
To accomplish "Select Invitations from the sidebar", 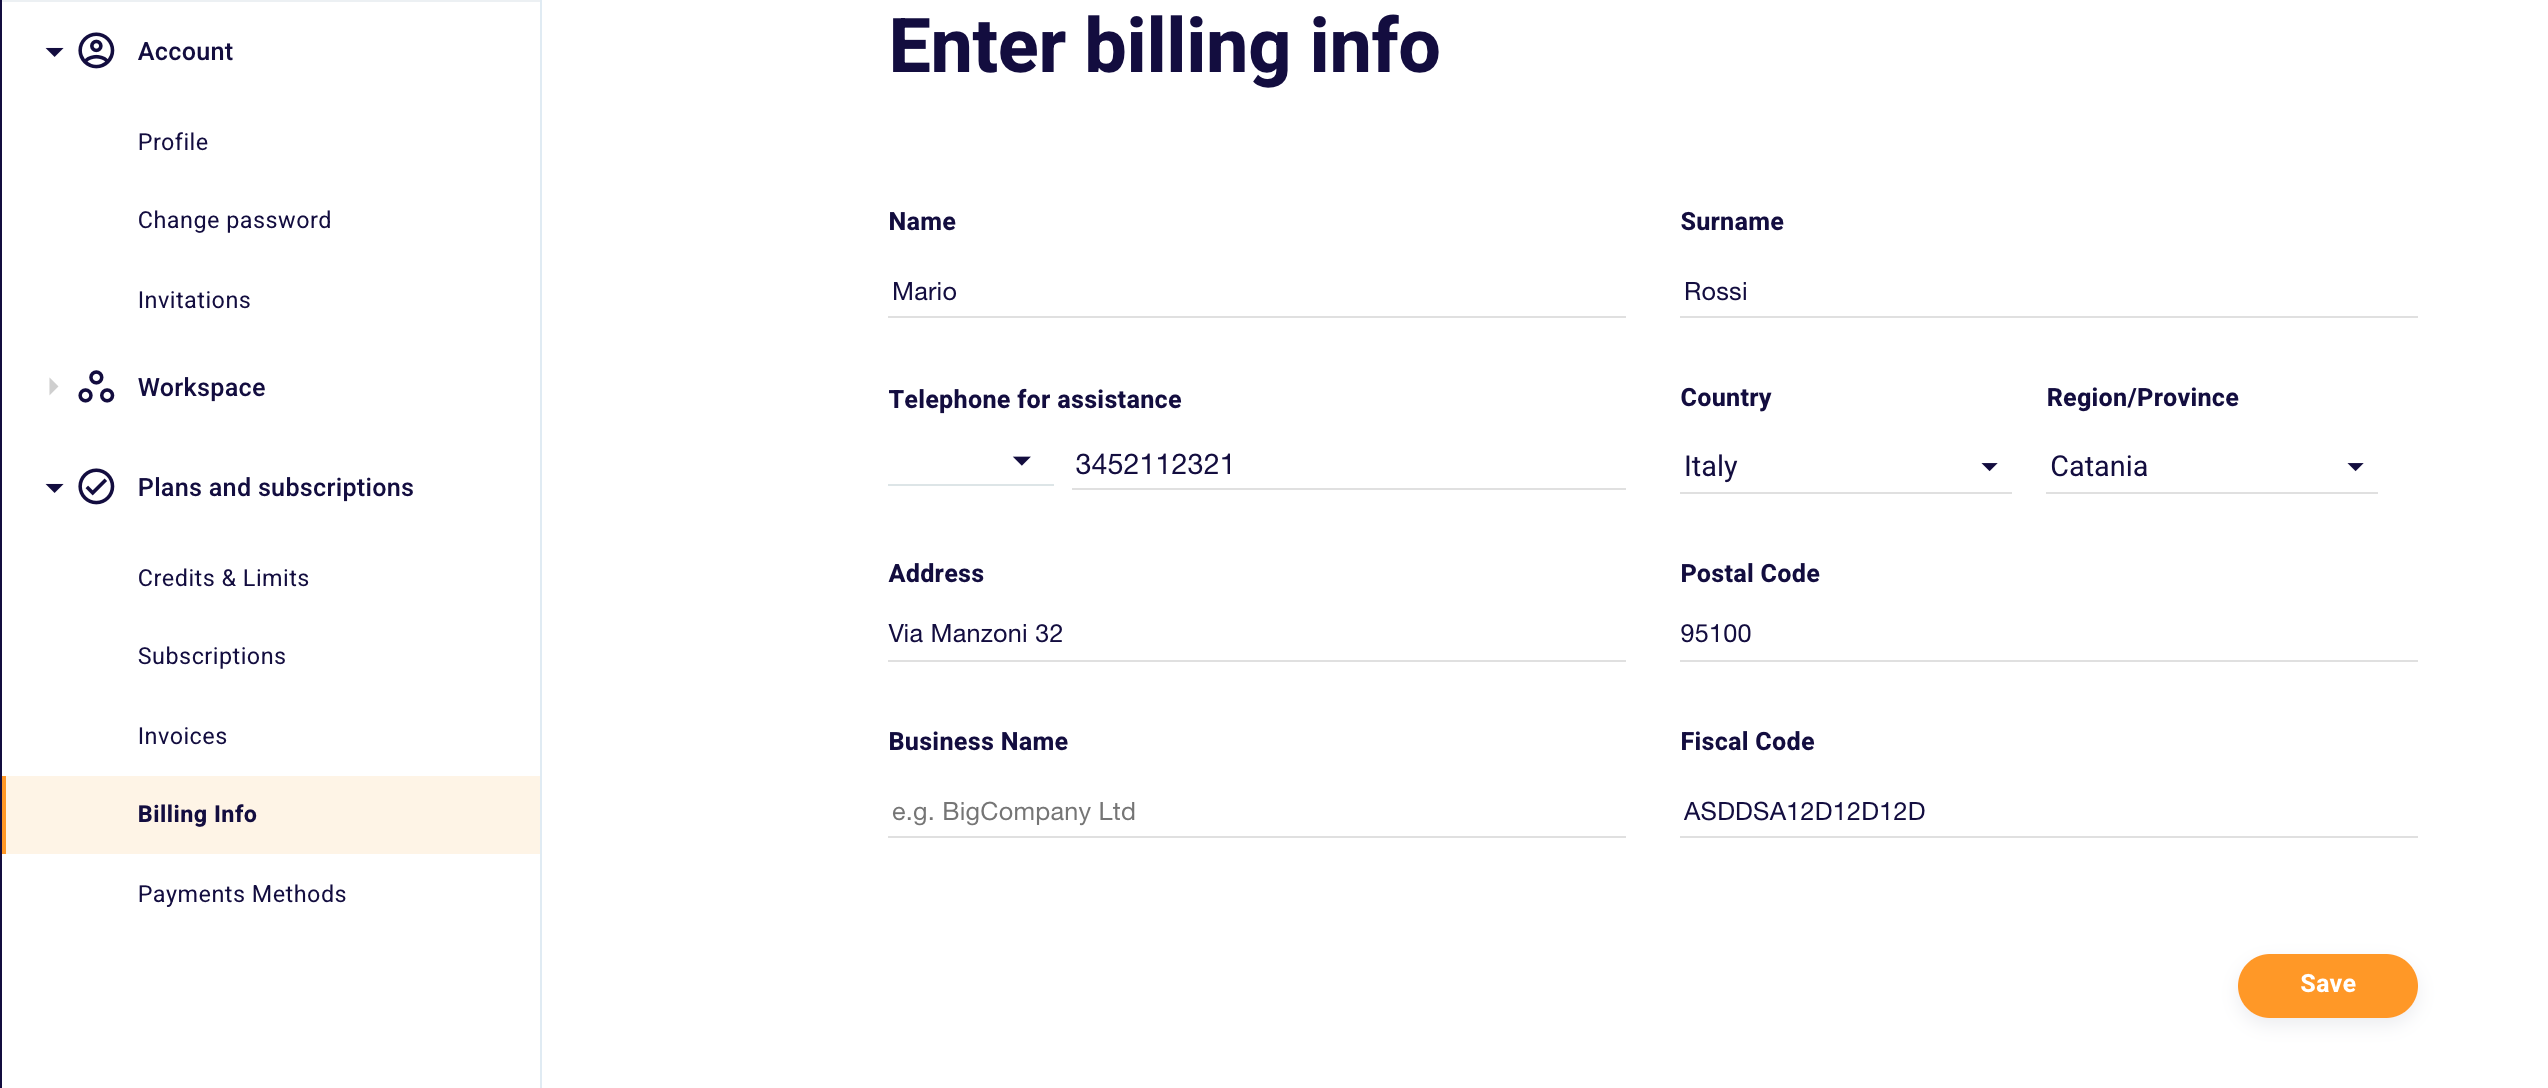I will 194,300.
